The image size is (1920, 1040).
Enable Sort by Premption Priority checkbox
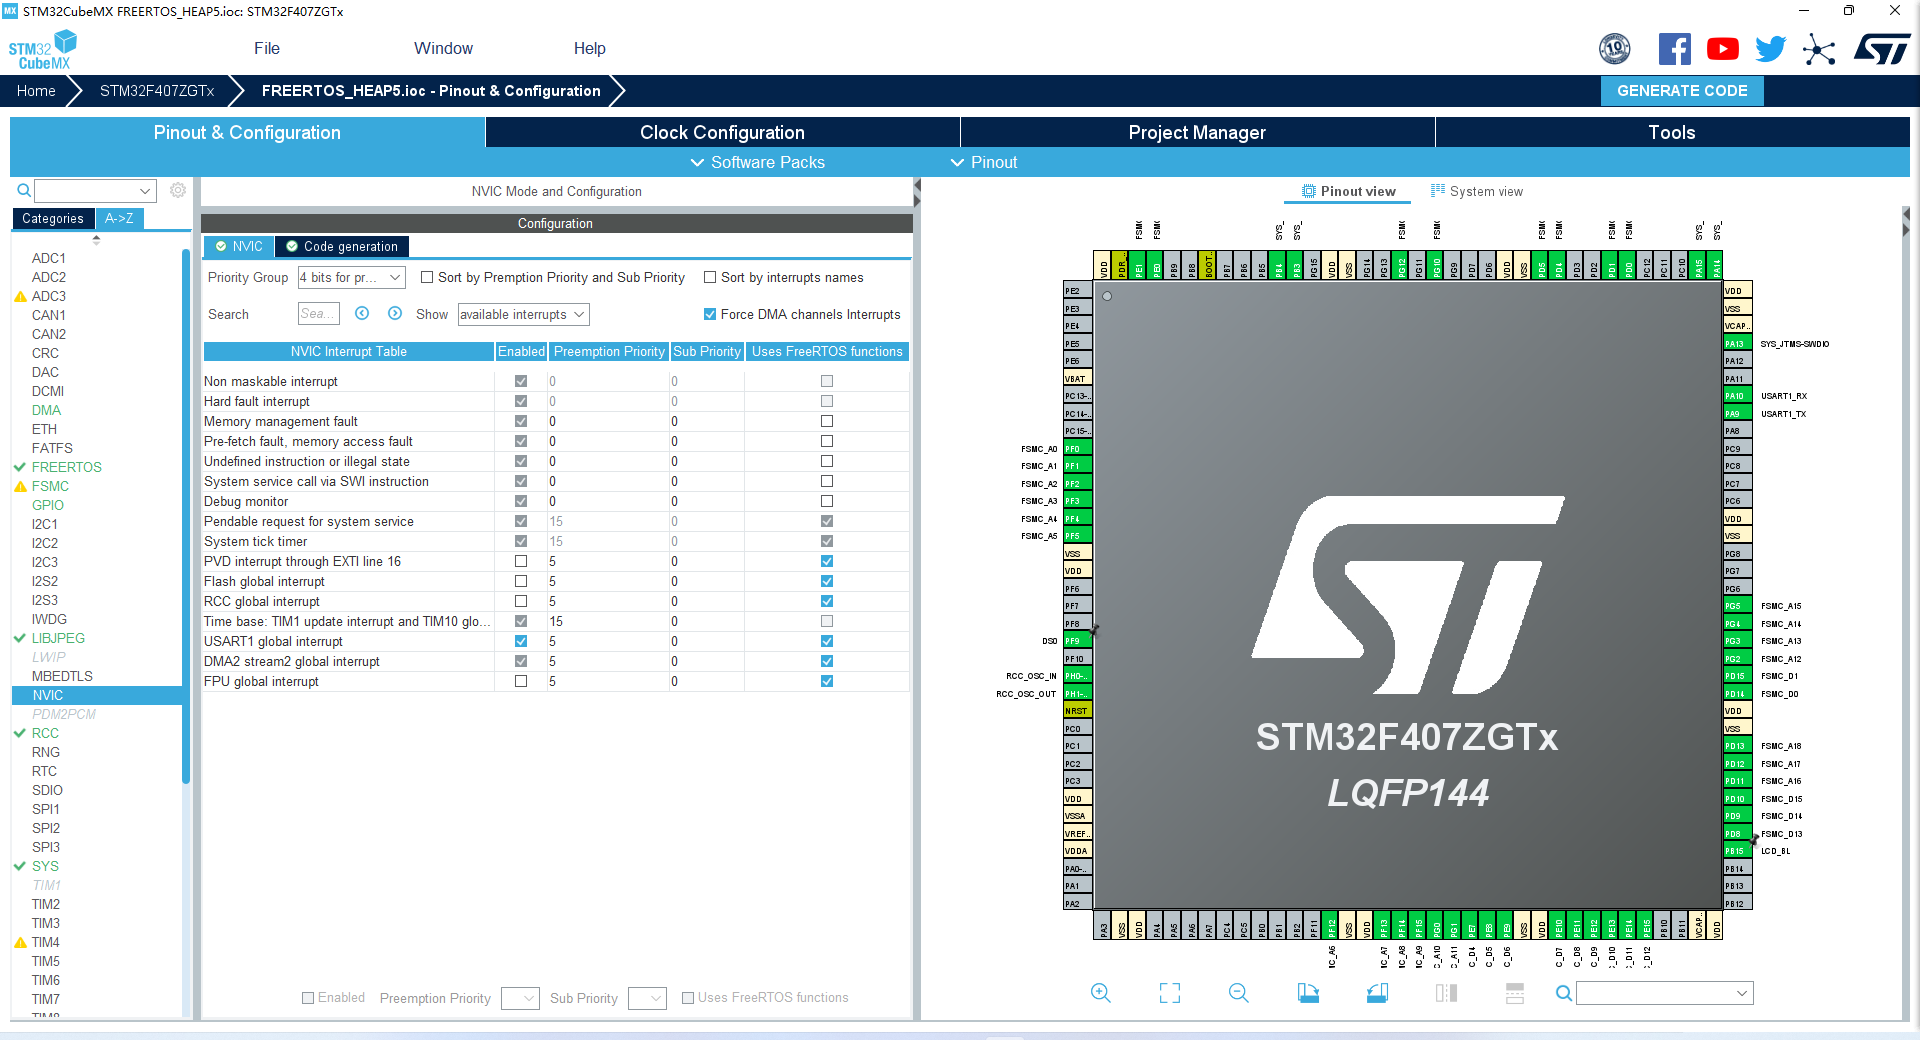427,277
